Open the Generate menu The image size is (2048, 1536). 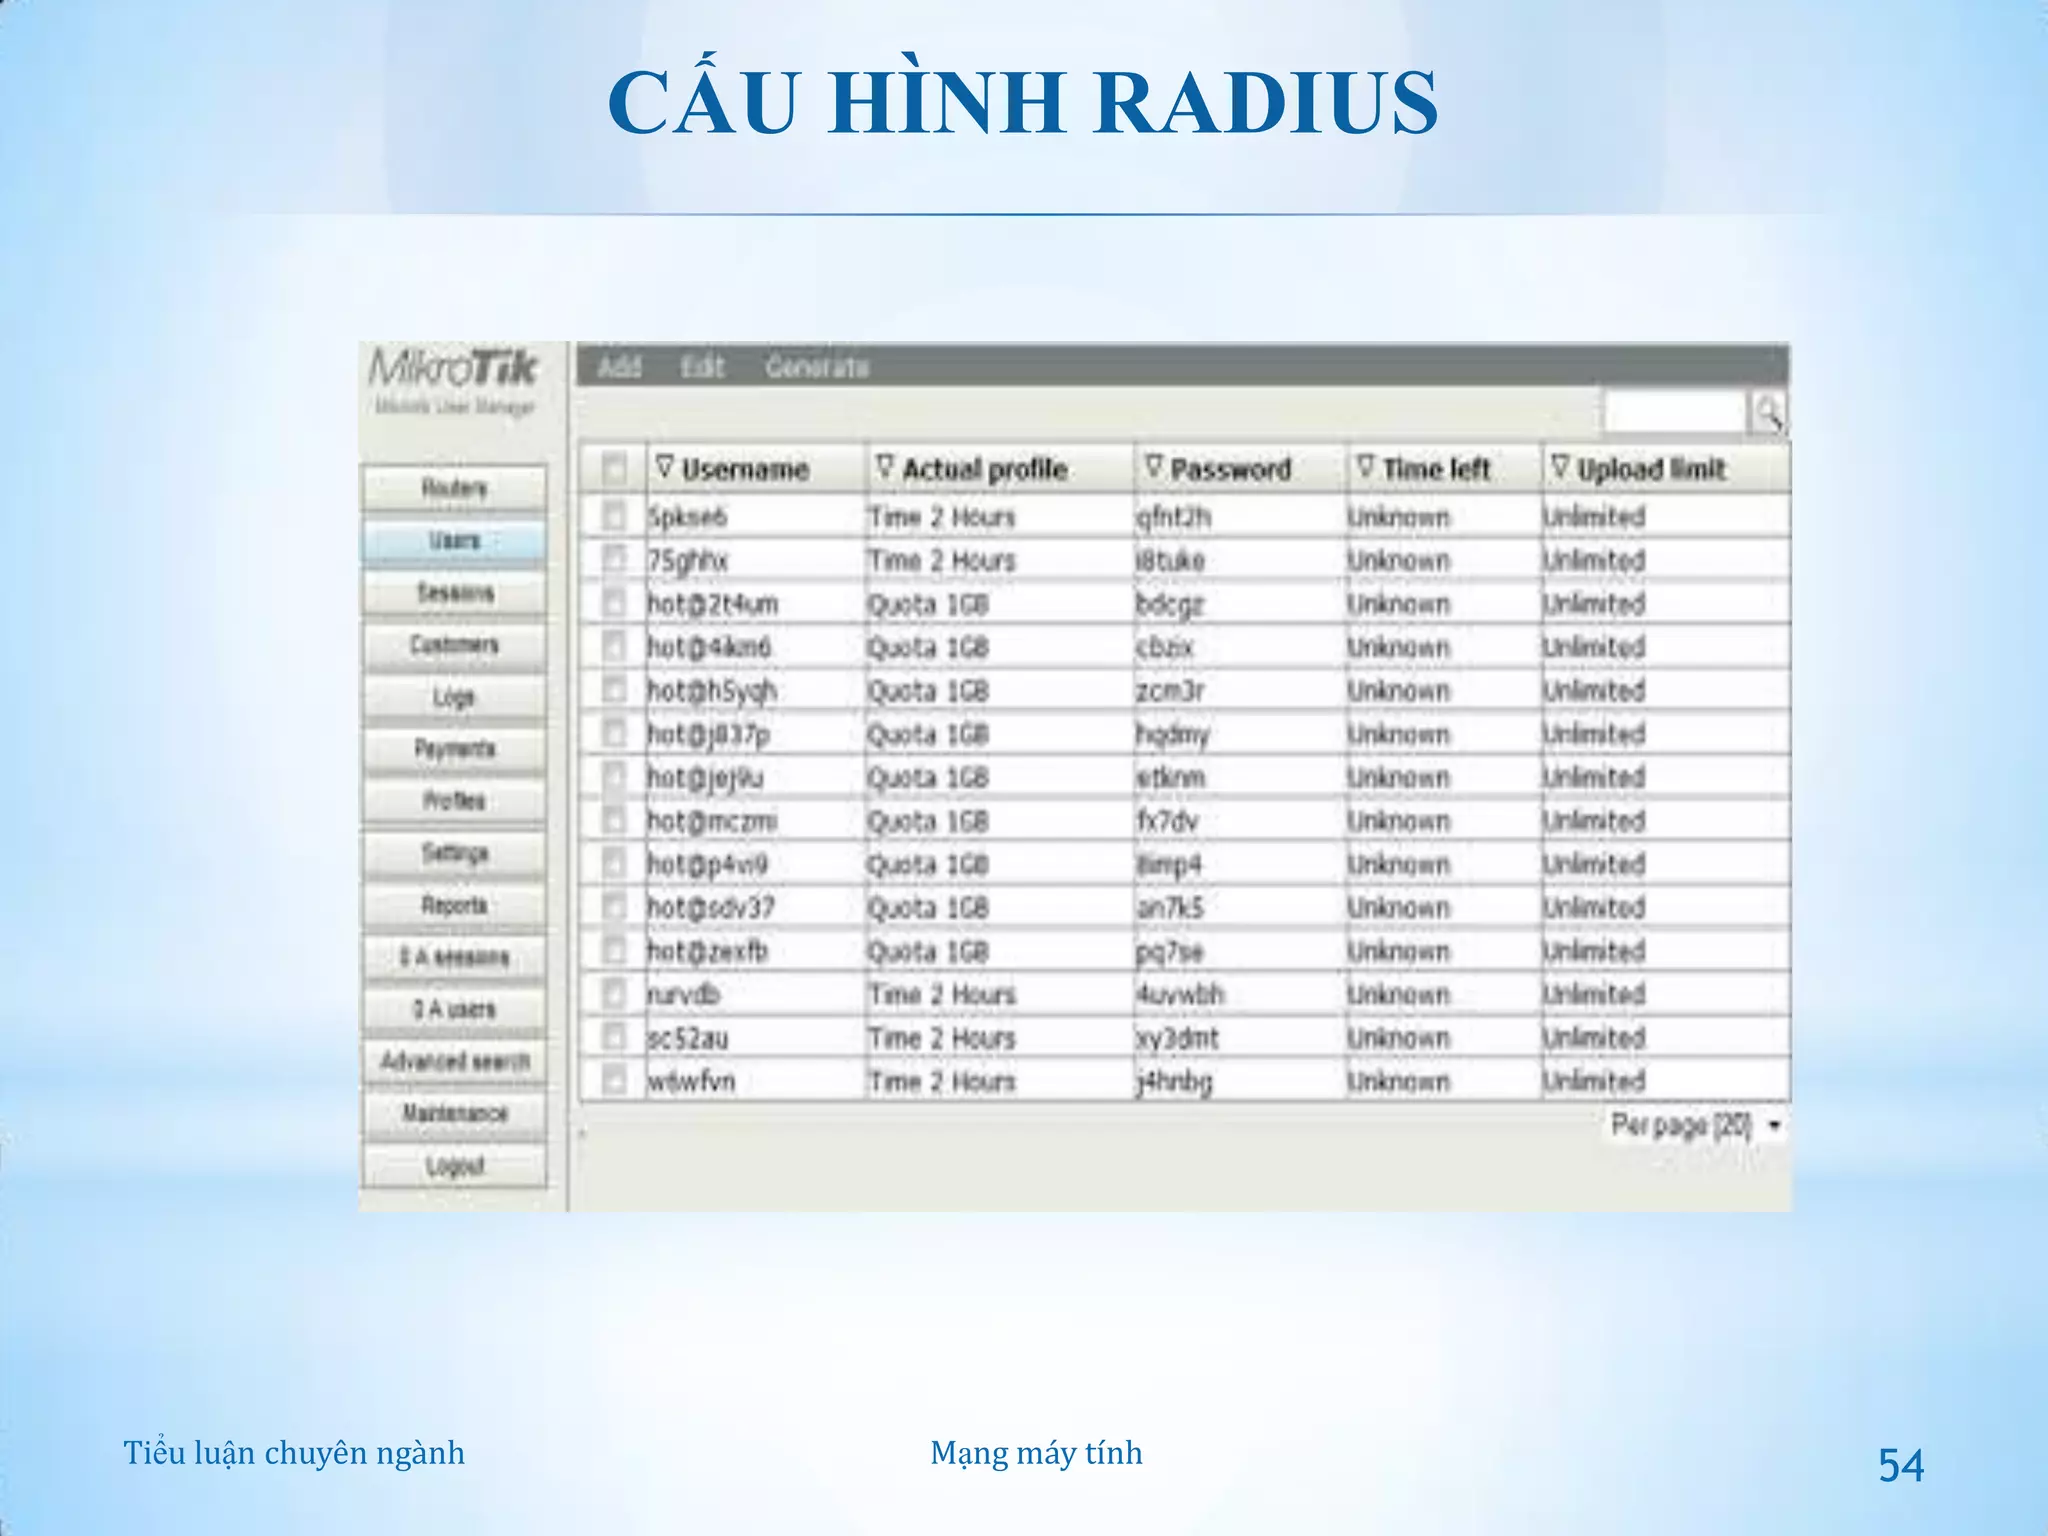point(817,367)
